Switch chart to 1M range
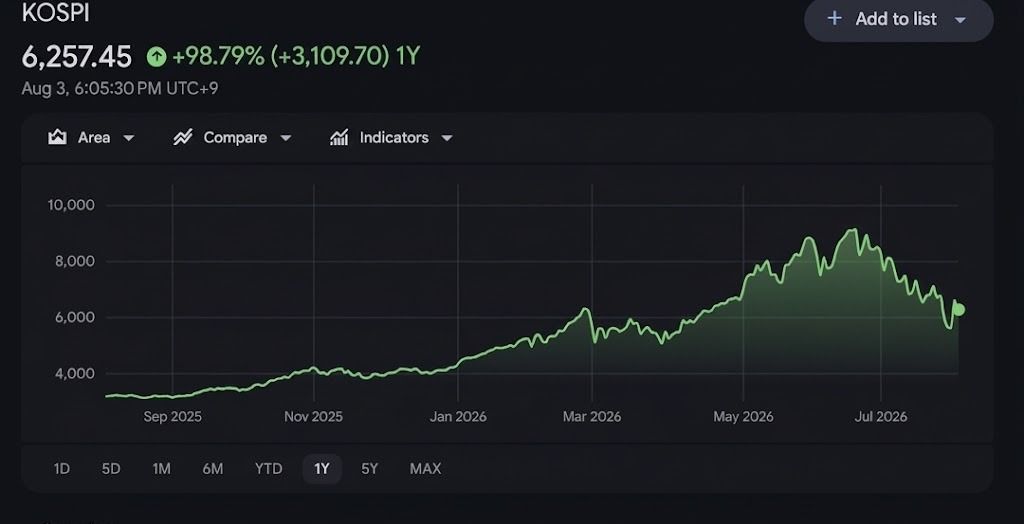1024x524 pixels. (x=161, y=468)
